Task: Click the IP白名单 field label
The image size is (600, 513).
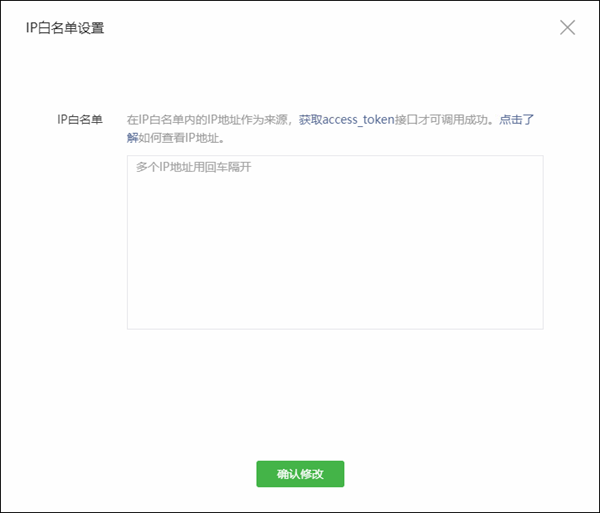Action: tap(80, 120)
